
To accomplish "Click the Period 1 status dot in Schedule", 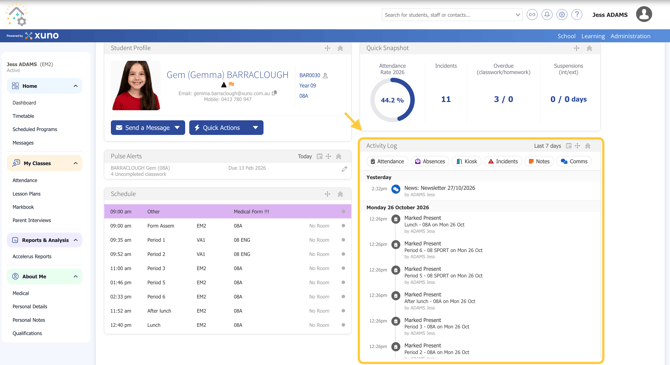I will 343,240.
